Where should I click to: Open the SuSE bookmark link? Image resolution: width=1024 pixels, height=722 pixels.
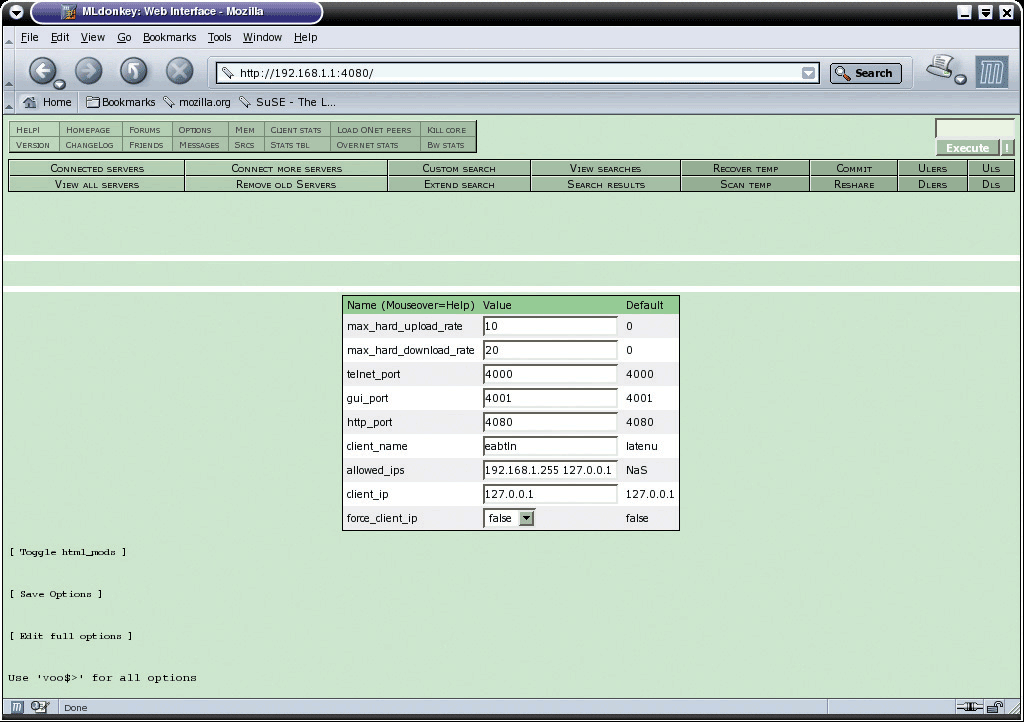pos(287,102)
